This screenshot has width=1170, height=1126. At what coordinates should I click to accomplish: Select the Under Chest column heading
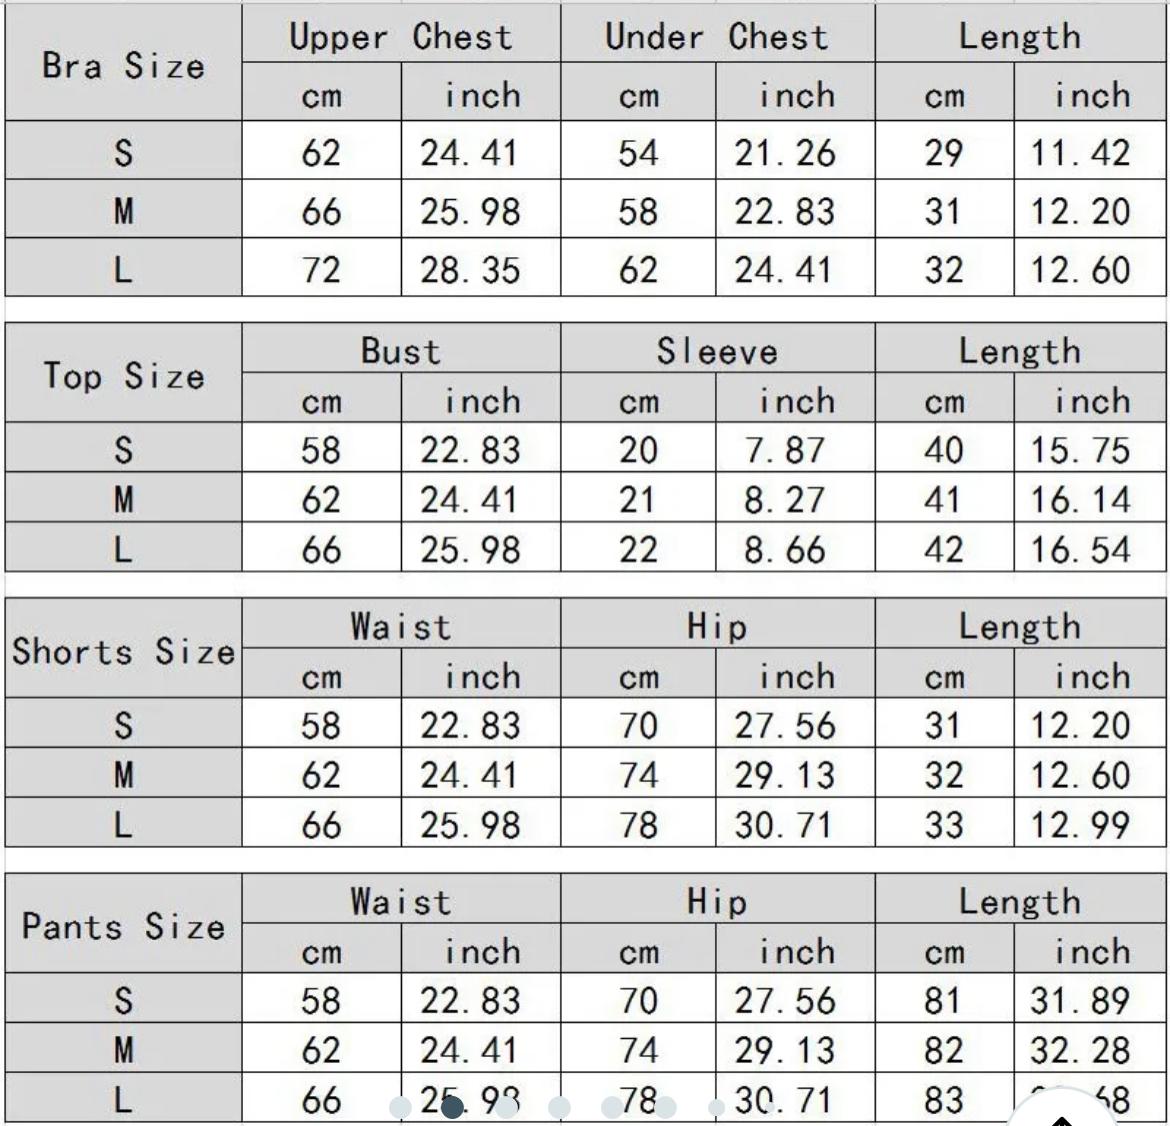[x=717, y=36]
